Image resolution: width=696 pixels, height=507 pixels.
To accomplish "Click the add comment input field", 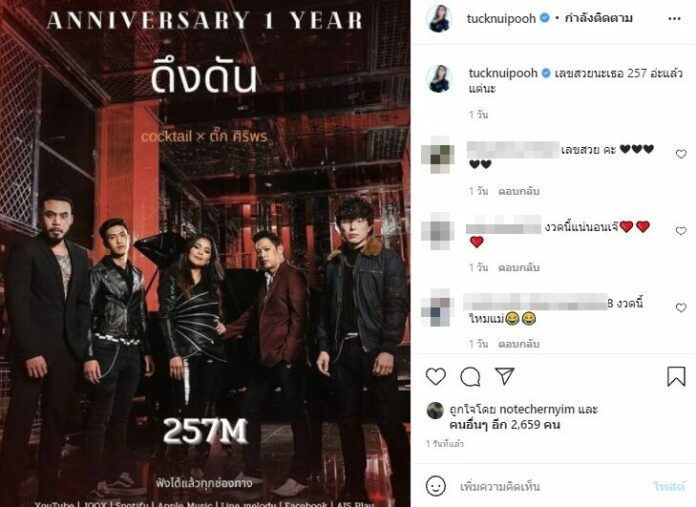I will pos(550,487).
